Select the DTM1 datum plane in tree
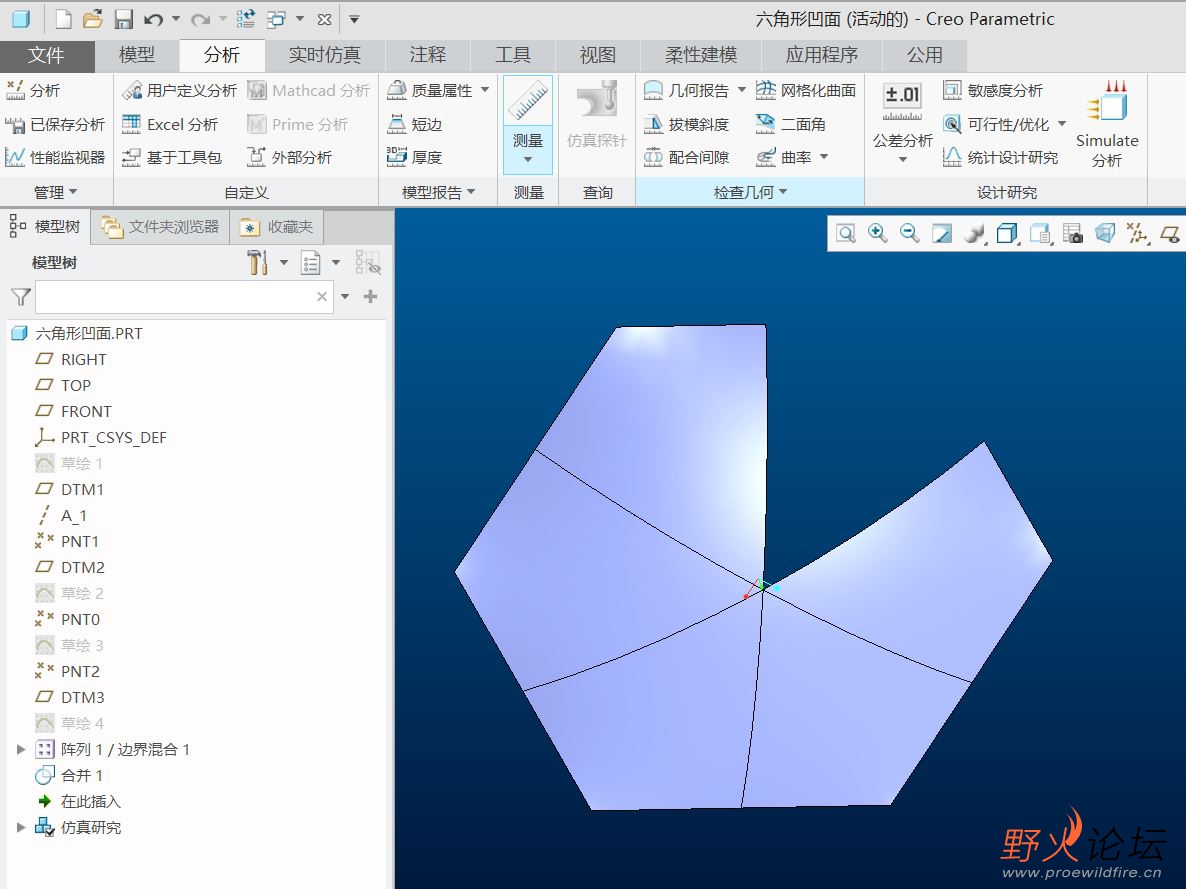 pyautogui.click(x=70, y=490)
